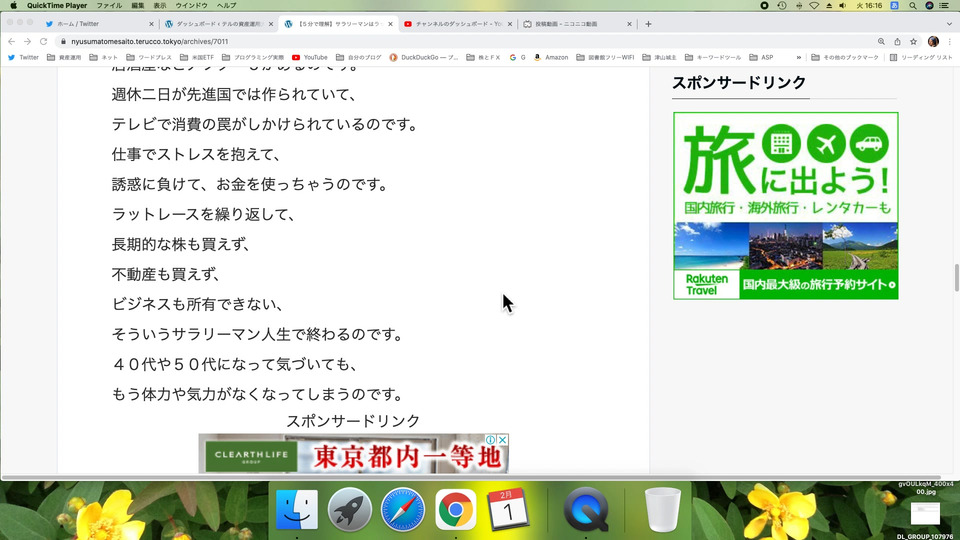Image resolution: width=960 pixels, height=540 pixels.
Task: Click the Rakuten Travel 旅に出よう banner
Action: [786, 206]
